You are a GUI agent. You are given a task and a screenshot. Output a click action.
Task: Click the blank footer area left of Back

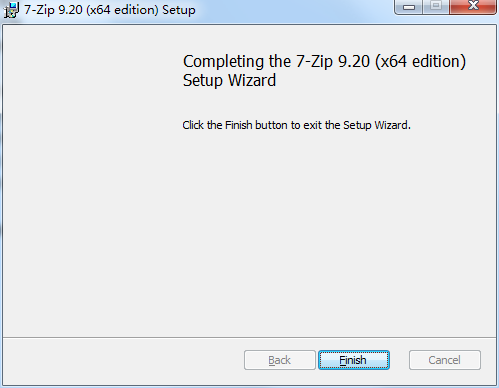click(x=123, y=360)
